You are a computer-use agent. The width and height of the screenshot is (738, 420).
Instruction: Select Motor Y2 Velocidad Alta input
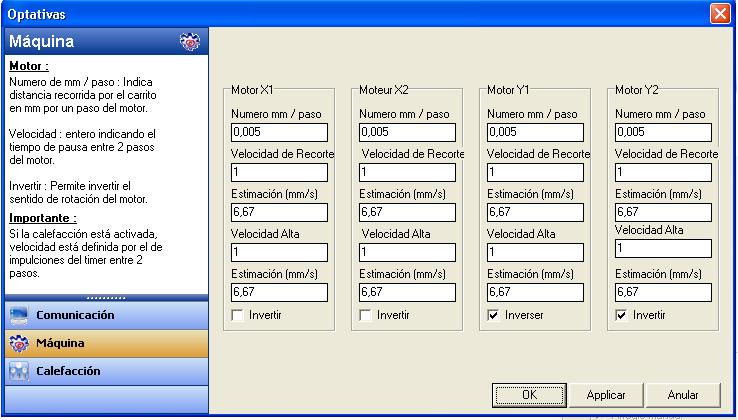(663, 248)
